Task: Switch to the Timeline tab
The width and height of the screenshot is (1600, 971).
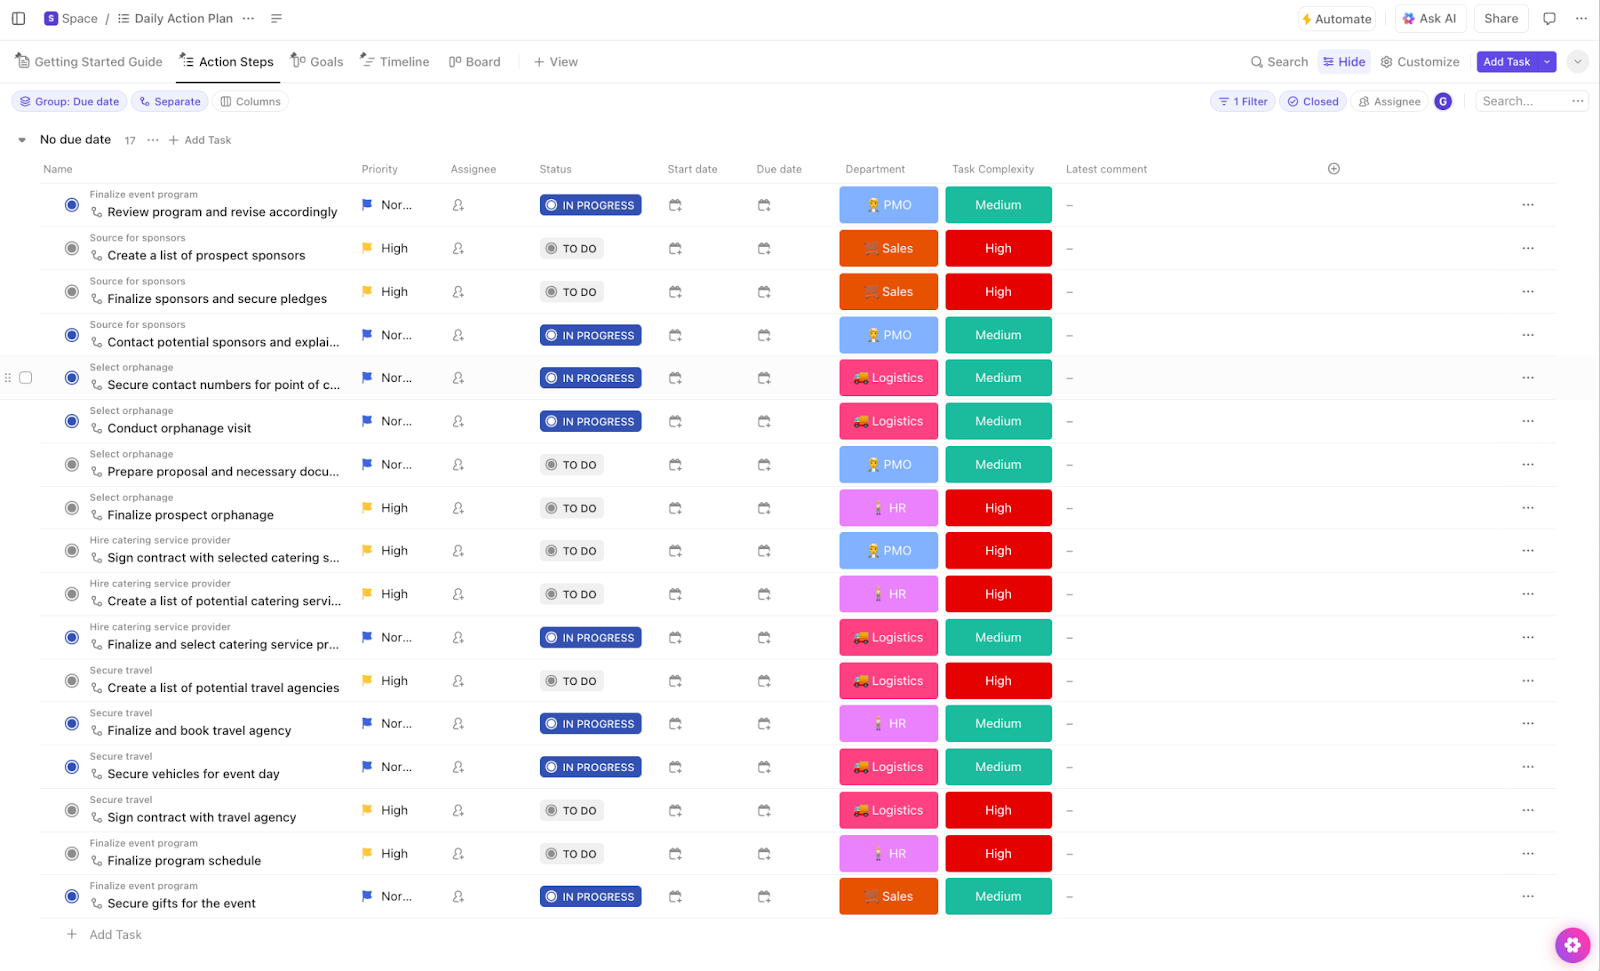Action: point(395,62)
